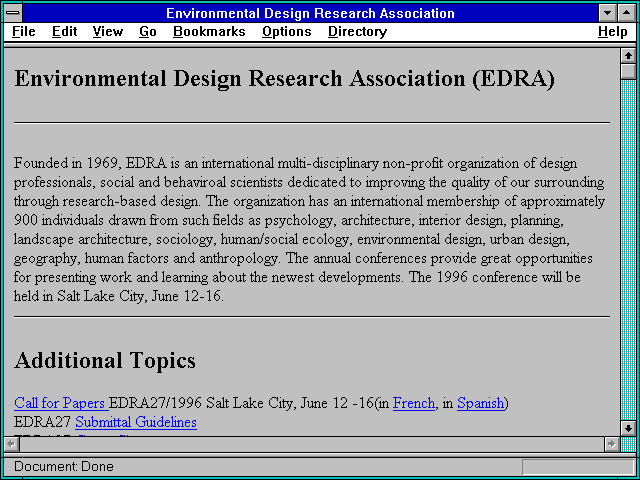Viewport: 640px width, 480px height.
Task: Click the vertical scrollbar up arrow
Action: pos(628,56)
